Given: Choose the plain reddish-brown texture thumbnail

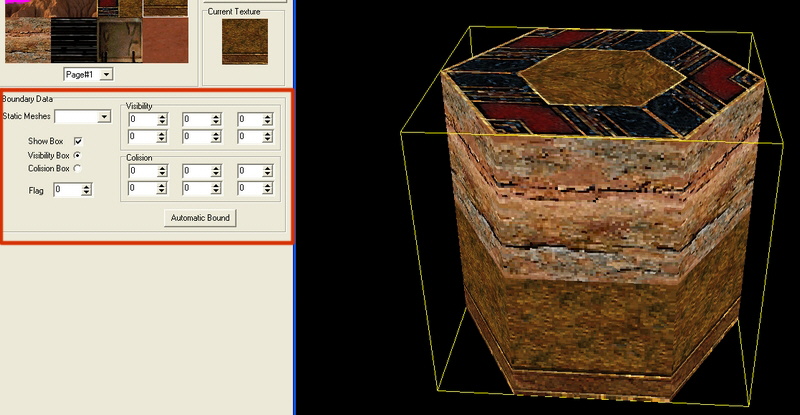Looking at the screenshot, I should [163, 42].
